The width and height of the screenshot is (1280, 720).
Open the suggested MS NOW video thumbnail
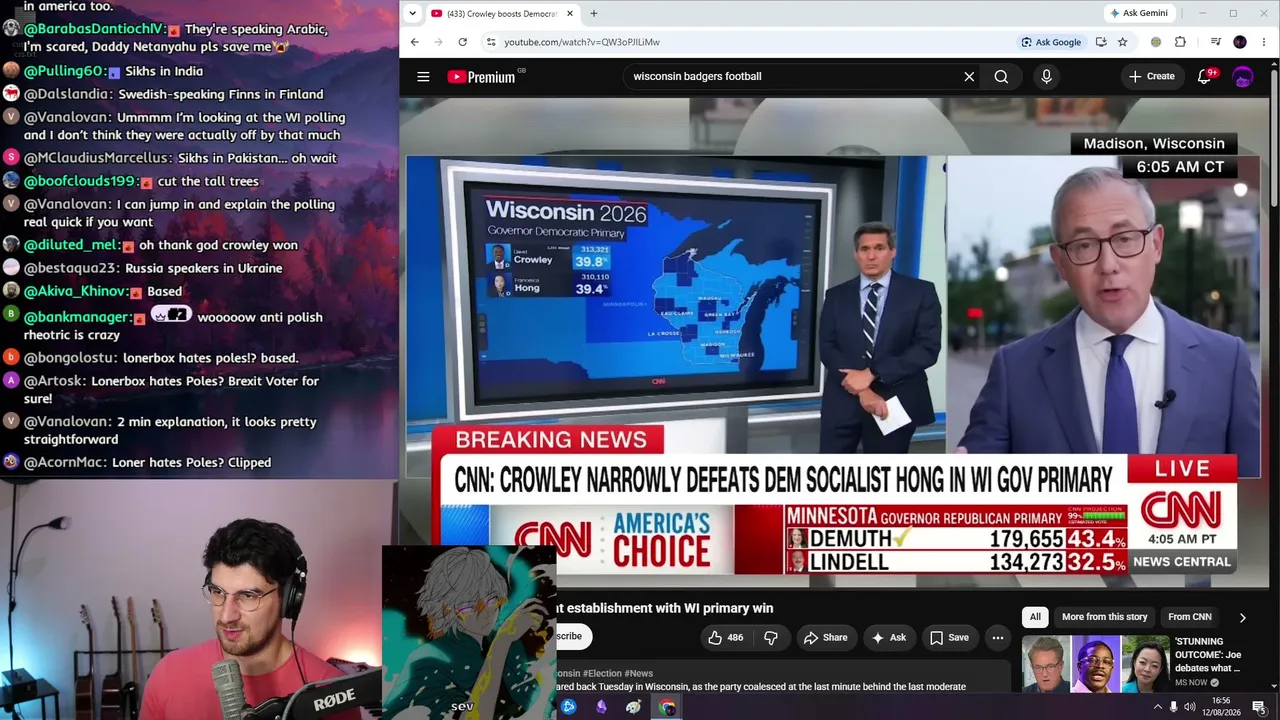[x=1096, y=664]
